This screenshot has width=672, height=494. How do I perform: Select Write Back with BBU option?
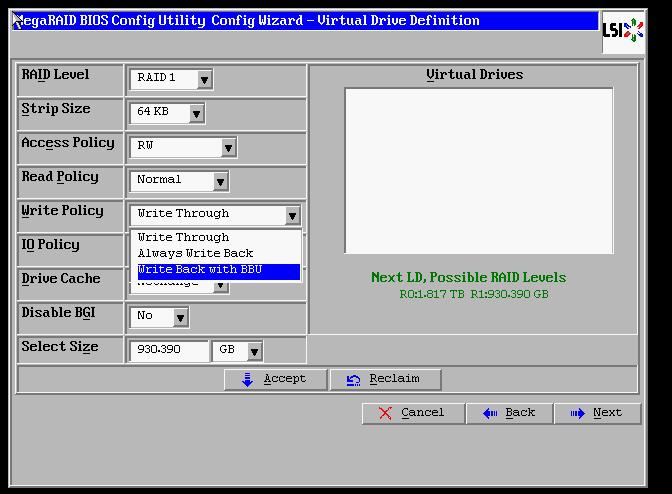[219, 272]
